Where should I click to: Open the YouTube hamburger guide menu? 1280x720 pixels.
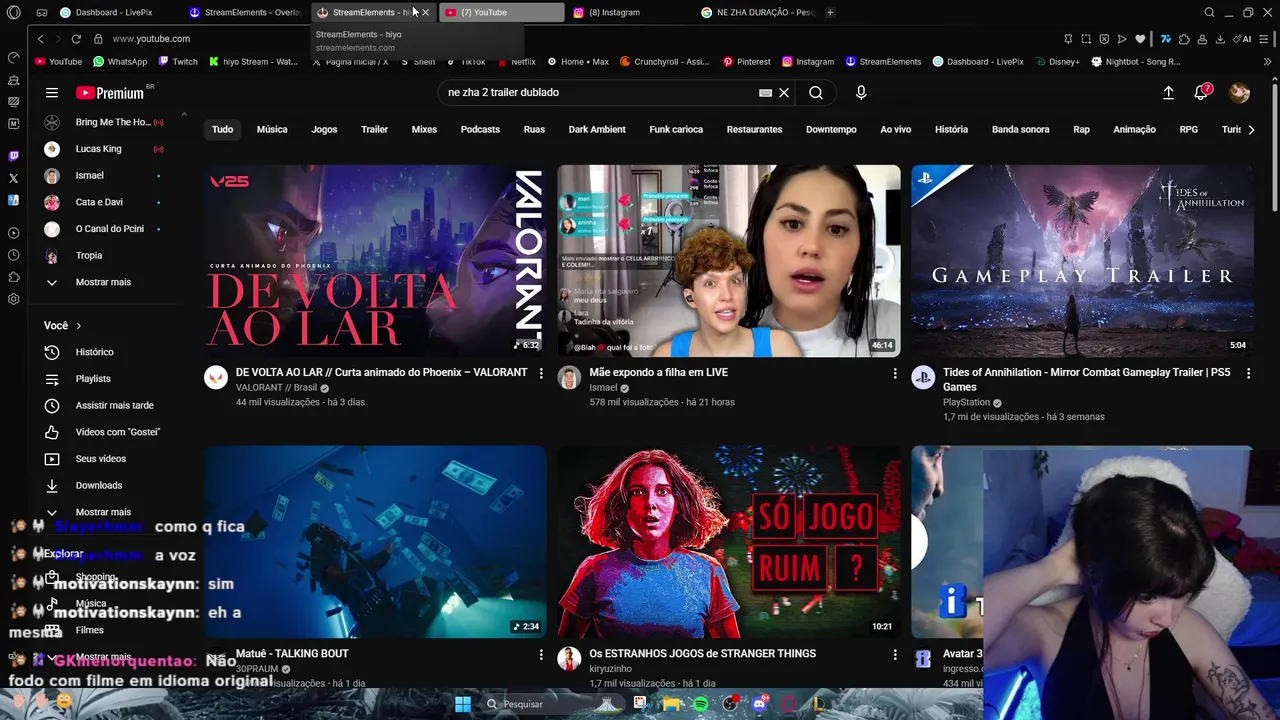[52, 93]
